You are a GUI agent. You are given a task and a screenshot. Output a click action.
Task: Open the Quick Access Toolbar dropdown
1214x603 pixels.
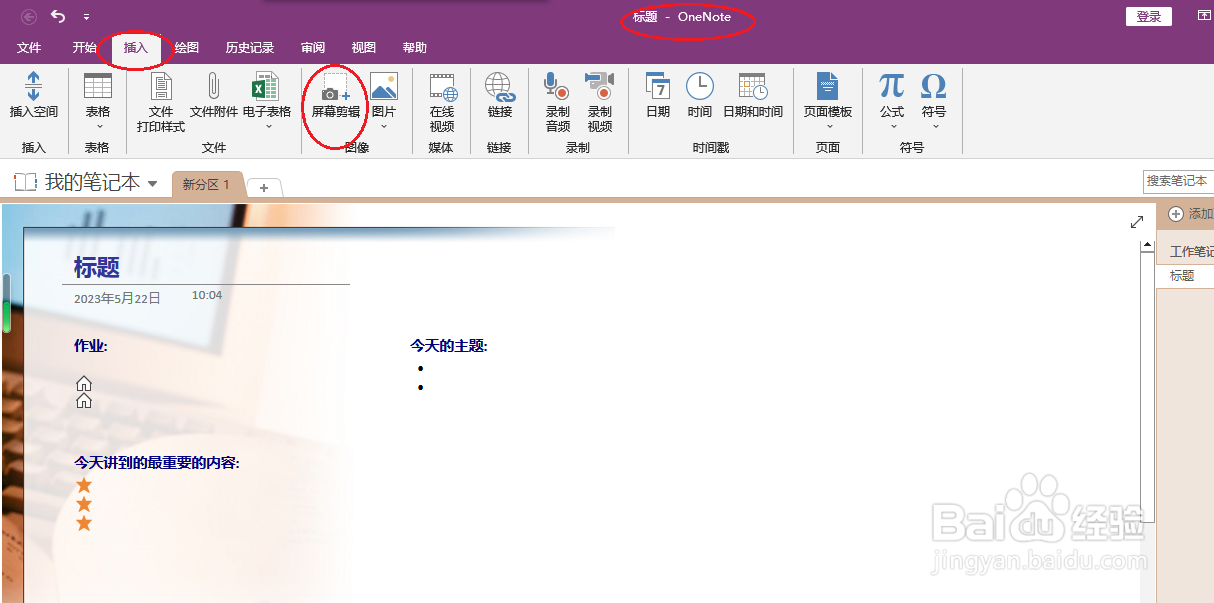pos(86,17)
